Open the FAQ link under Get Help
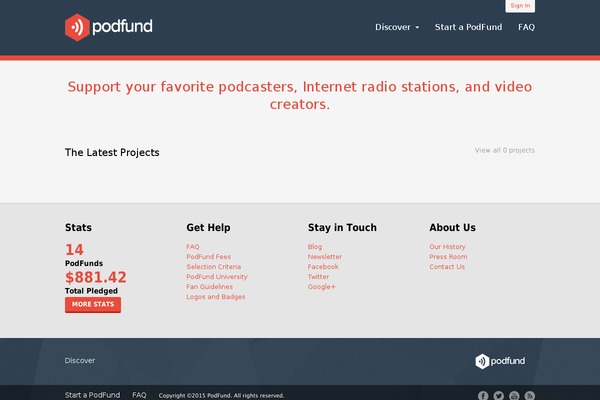 pos(193,247)
